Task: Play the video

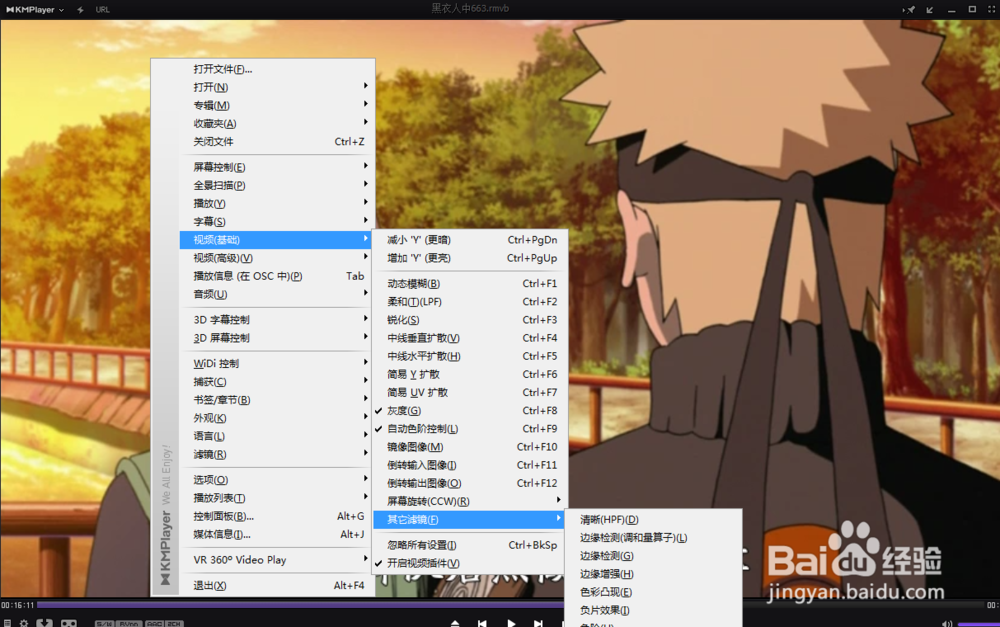Action: click(x=511, y=623)
